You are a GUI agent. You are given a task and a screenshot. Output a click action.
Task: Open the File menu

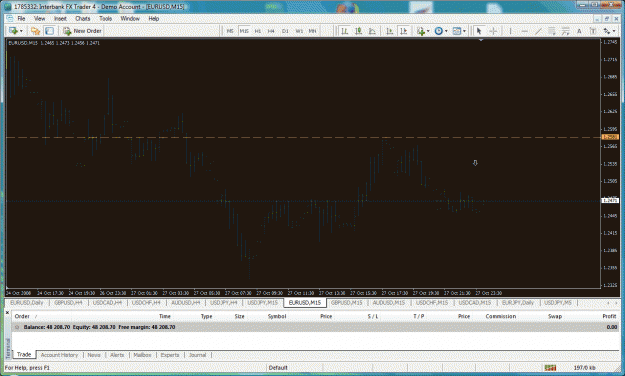click(x=21, y=18)
